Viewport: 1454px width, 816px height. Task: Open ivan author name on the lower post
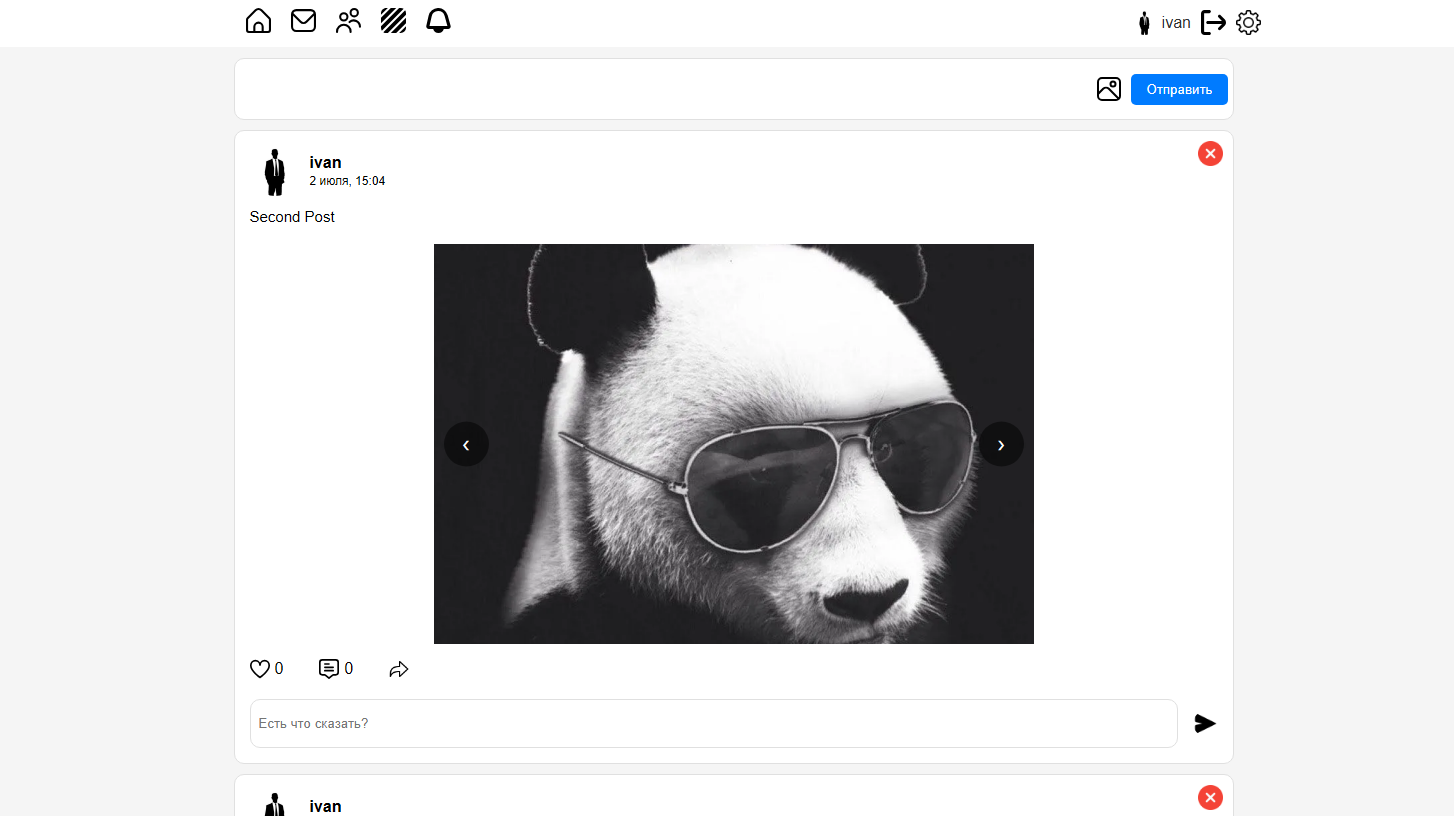pyautogui.click(x=325, y=806)
